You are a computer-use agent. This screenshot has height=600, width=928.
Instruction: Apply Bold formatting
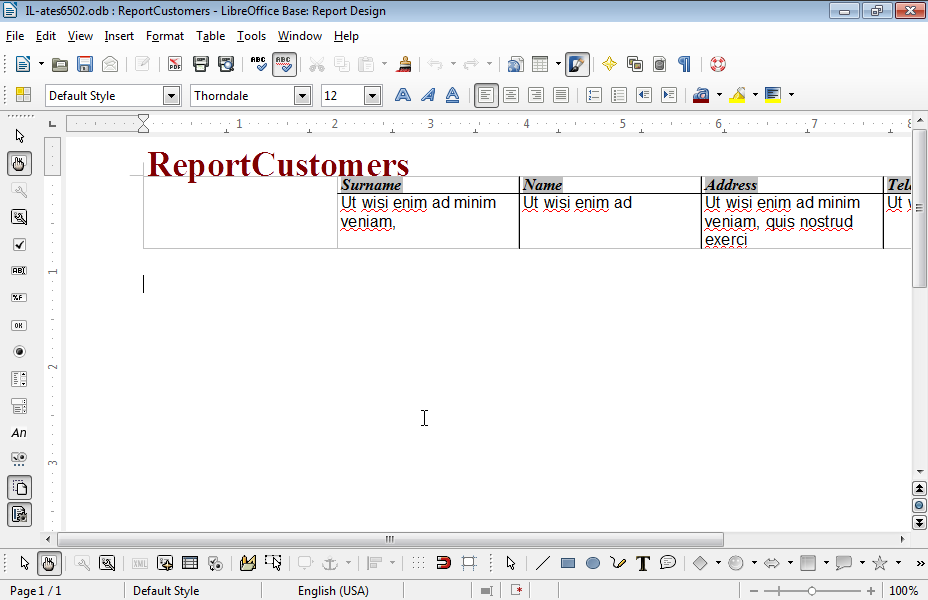tap(403, 95)
